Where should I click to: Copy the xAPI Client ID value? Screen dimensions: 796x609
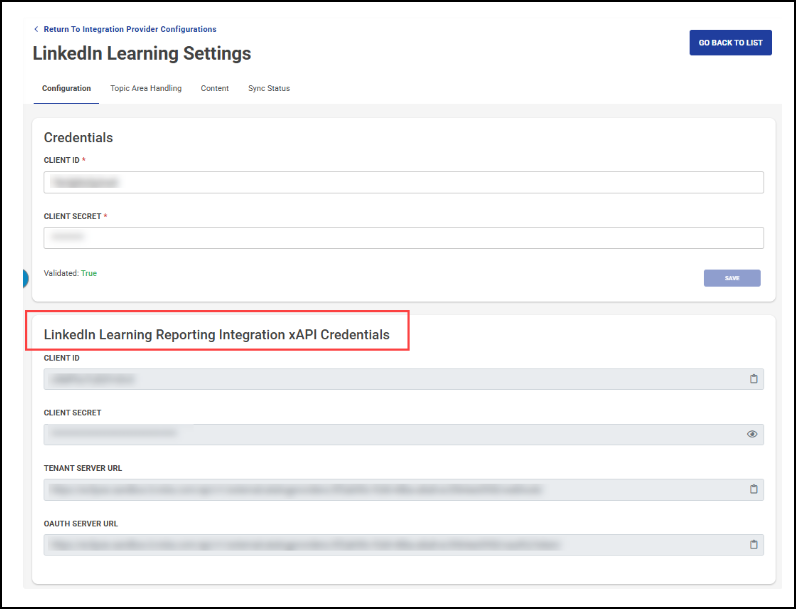click(754, 379)
